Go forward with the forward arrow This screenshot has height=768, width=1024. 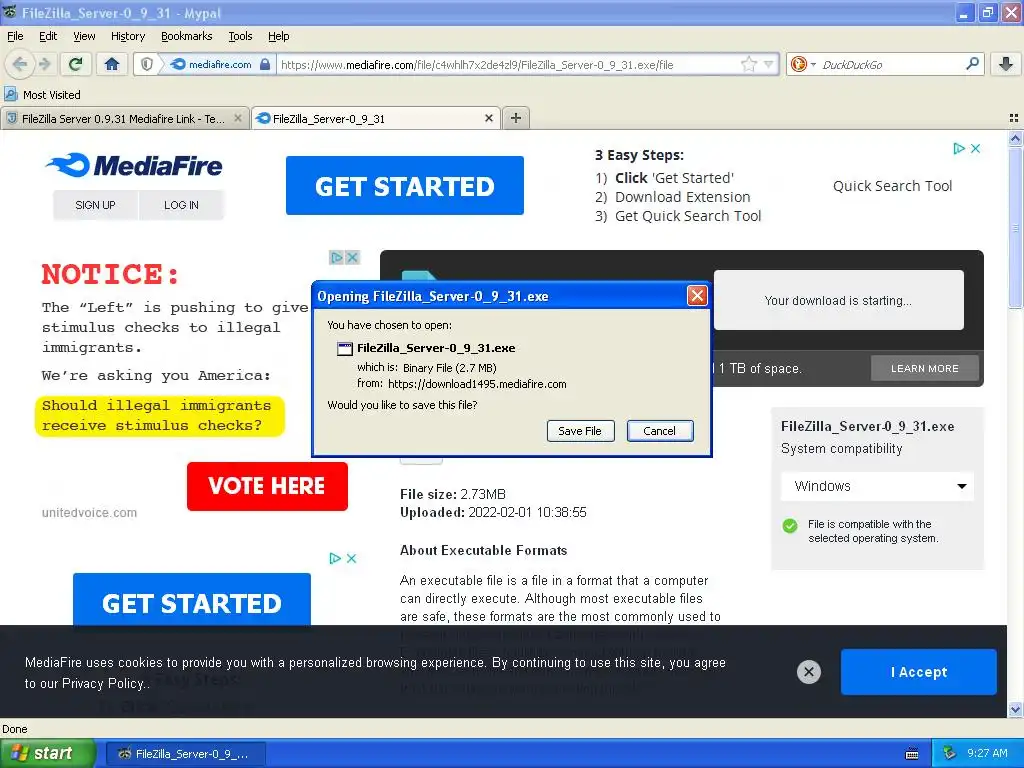[x=44, y=64]
